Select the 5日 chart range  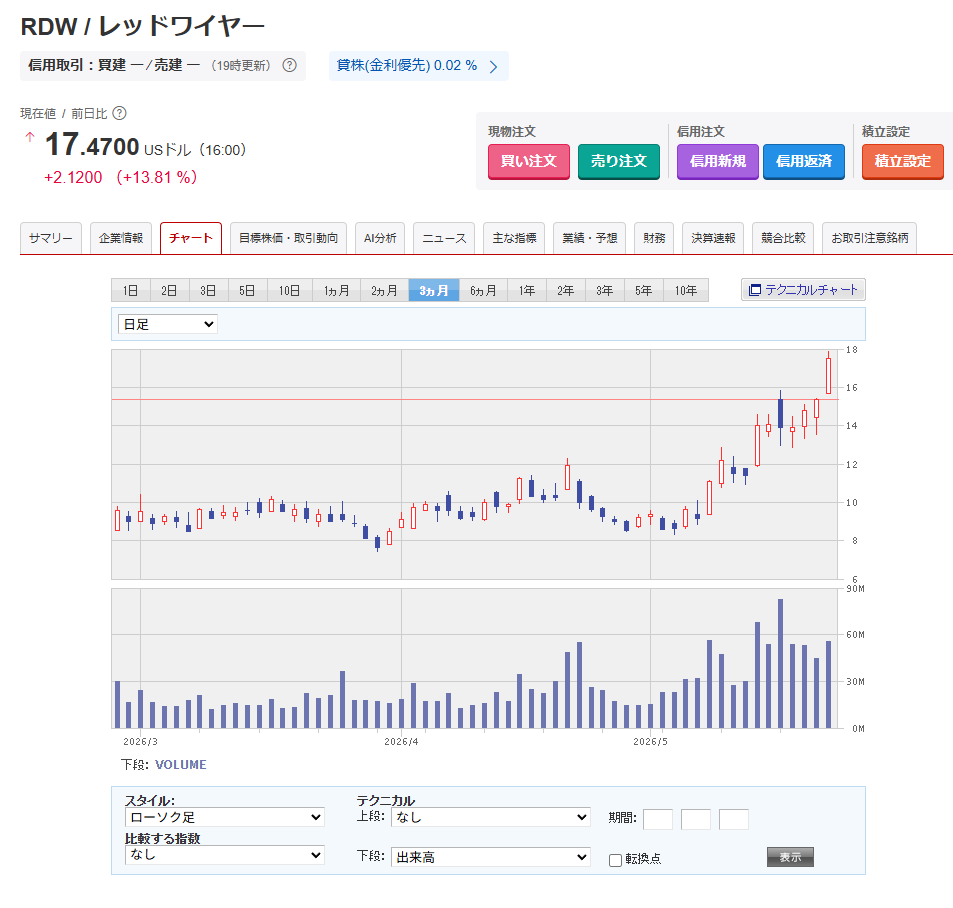(x=247, y=291)
